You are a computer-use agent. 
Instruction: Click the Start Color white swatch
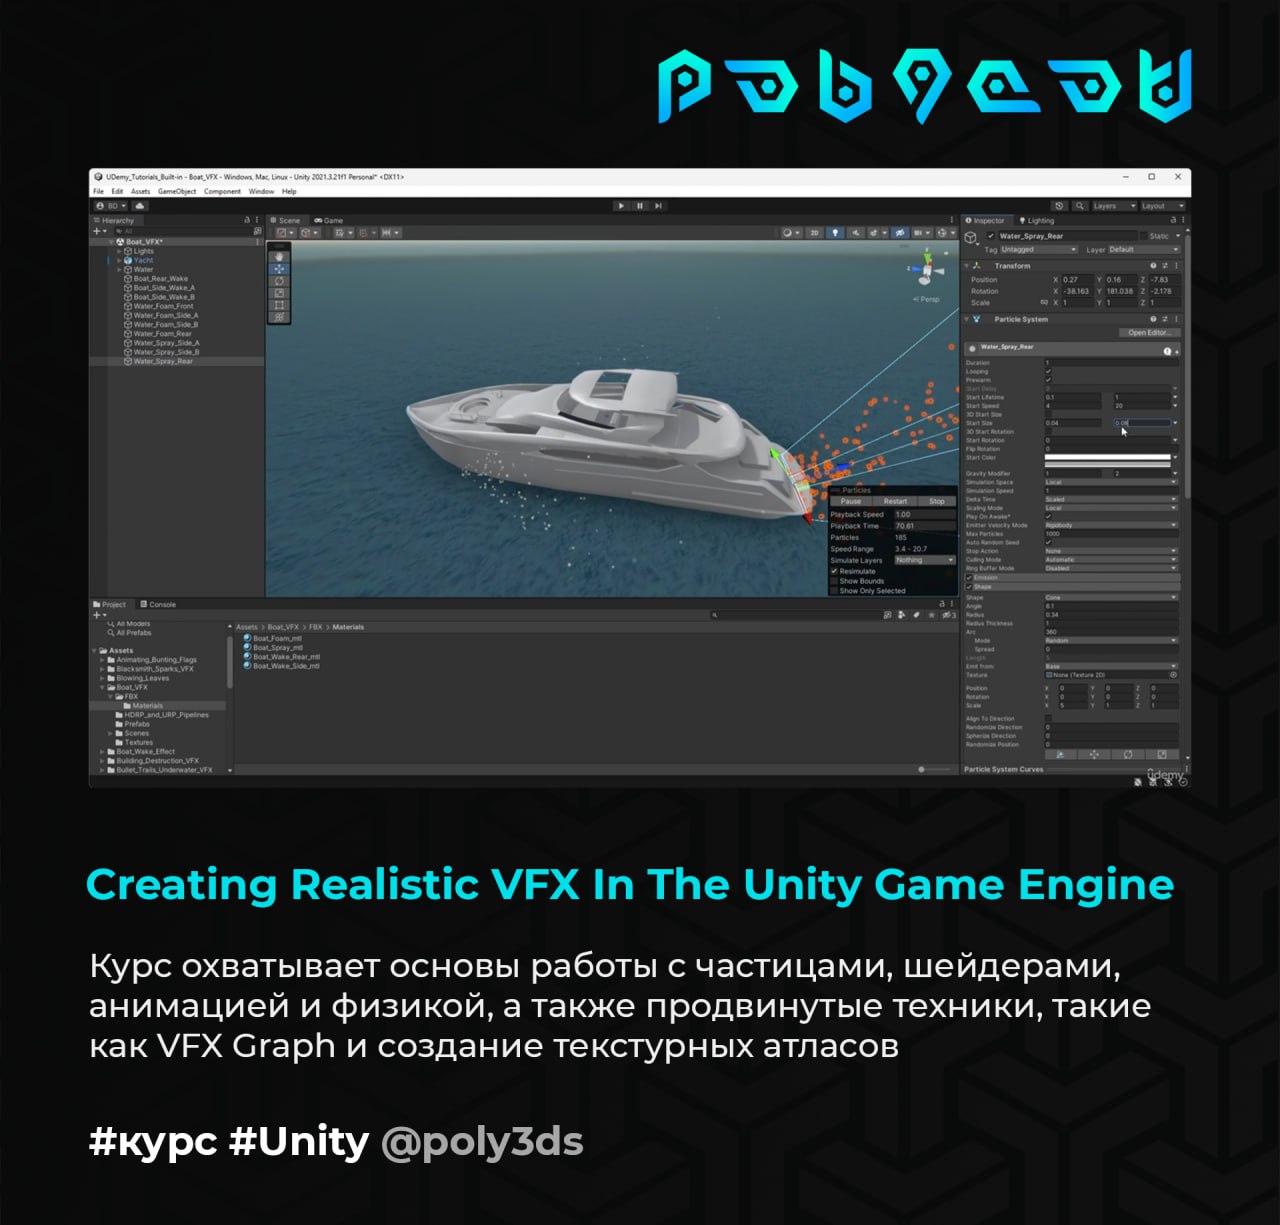1107,457
